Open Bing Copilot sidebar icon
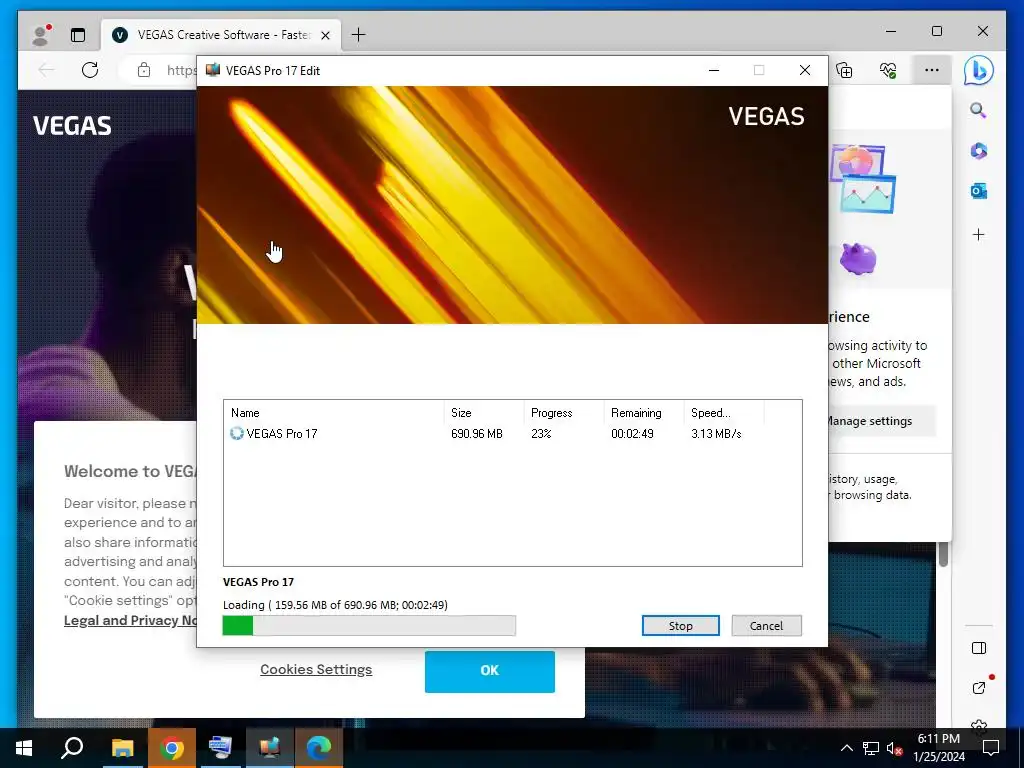The height and width of the screenshot is (768, 1024). [x=978, y=70]
